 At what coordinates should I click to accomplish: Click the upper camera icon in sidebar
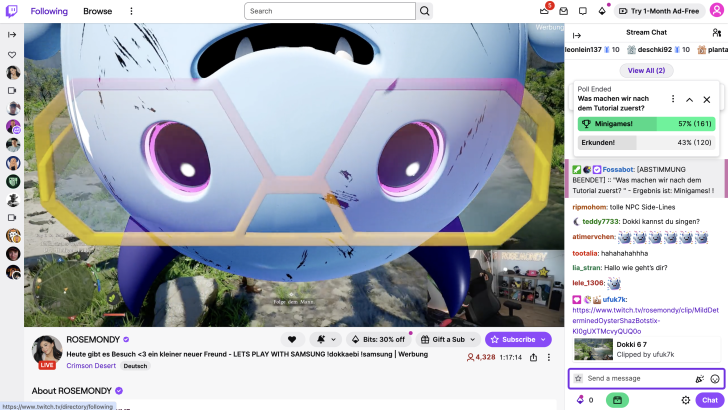[12, 91]
